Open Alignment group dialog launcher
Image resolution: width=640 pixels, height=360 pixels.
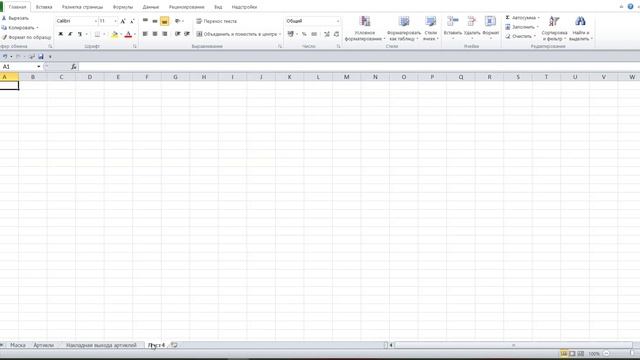point(280,47)
